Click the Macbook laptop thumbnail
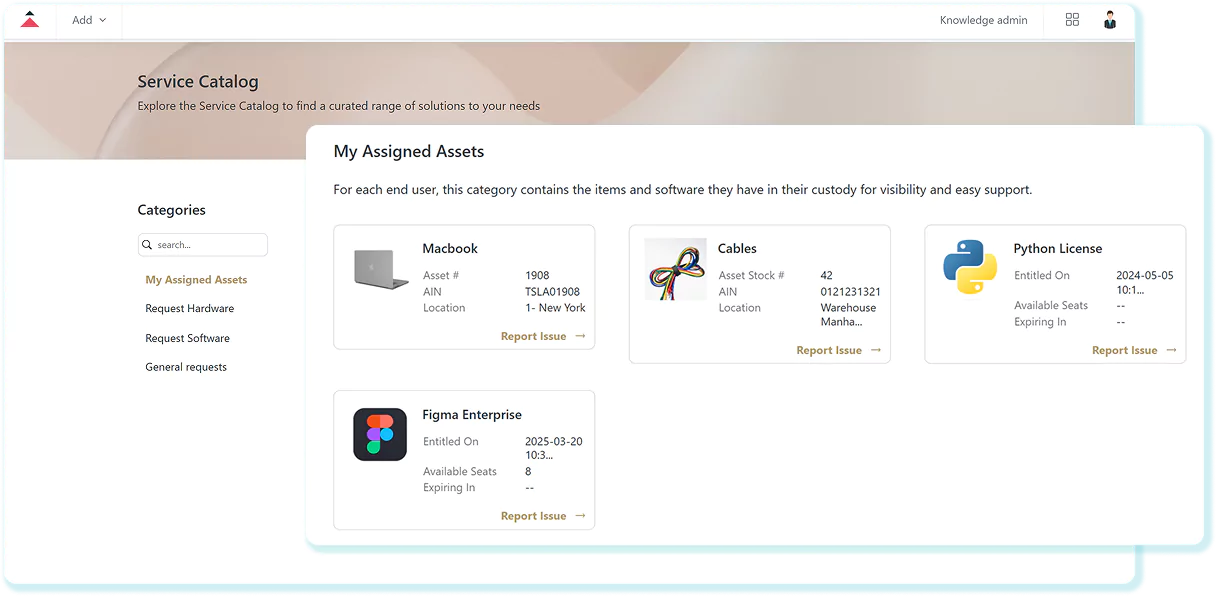 pyautogui.click(x=381, y=269)
